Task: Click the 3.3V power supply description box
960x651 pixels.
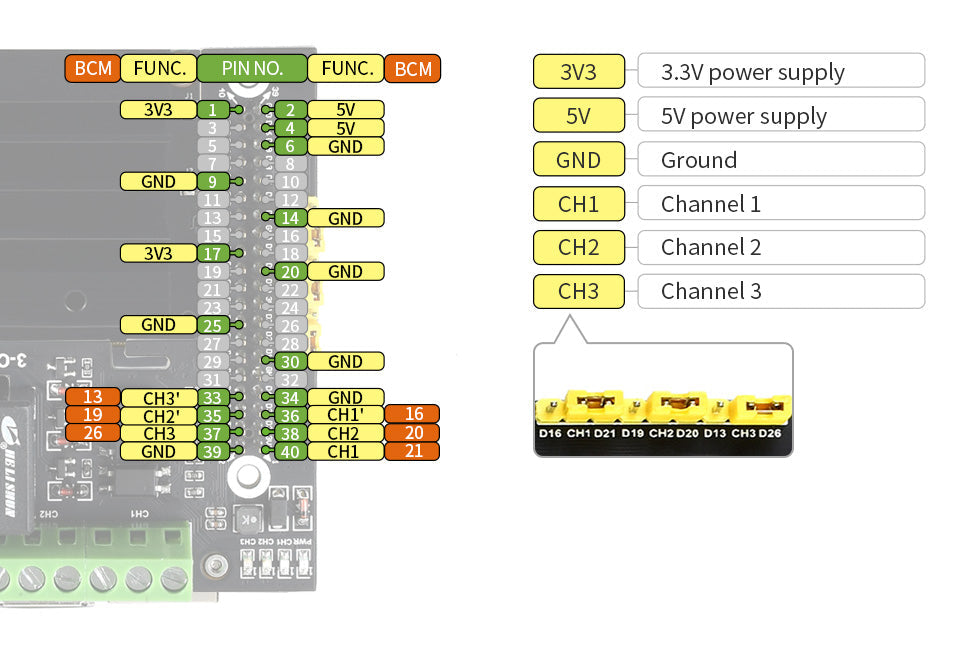Action: [781, 71]
